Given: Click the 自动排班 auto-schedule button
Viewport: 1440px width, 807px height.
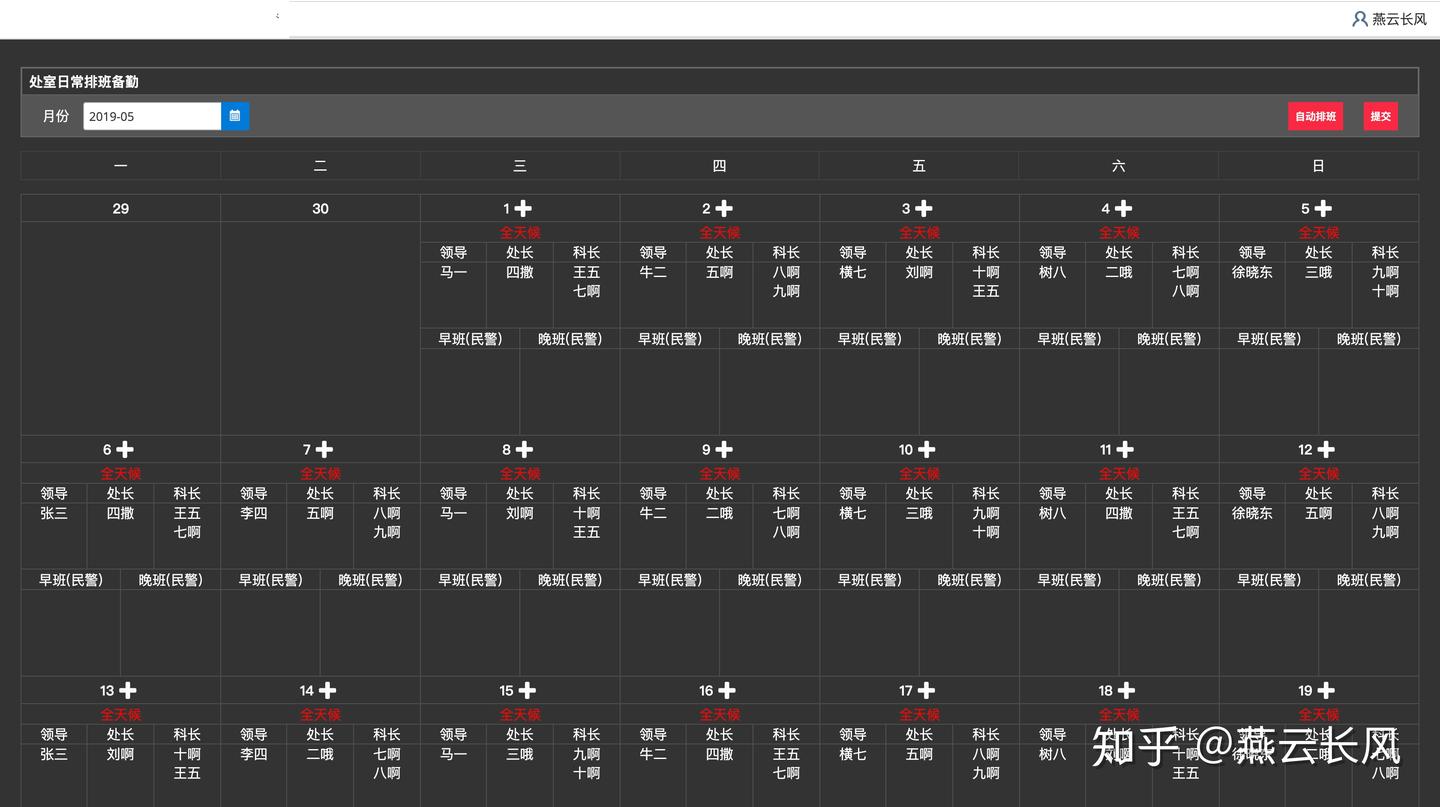Looking at the screenshot, I should [1315, 116].
